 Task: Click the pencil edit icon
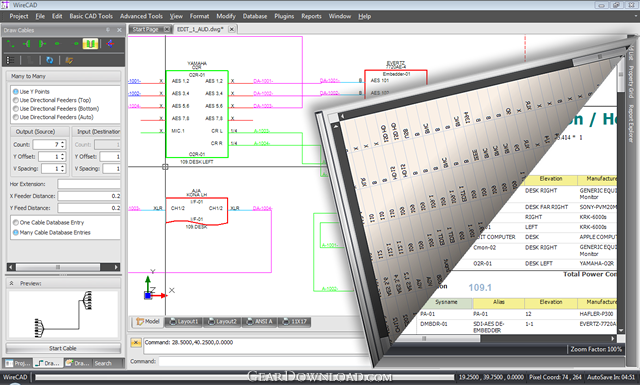(x=69, y=60)
